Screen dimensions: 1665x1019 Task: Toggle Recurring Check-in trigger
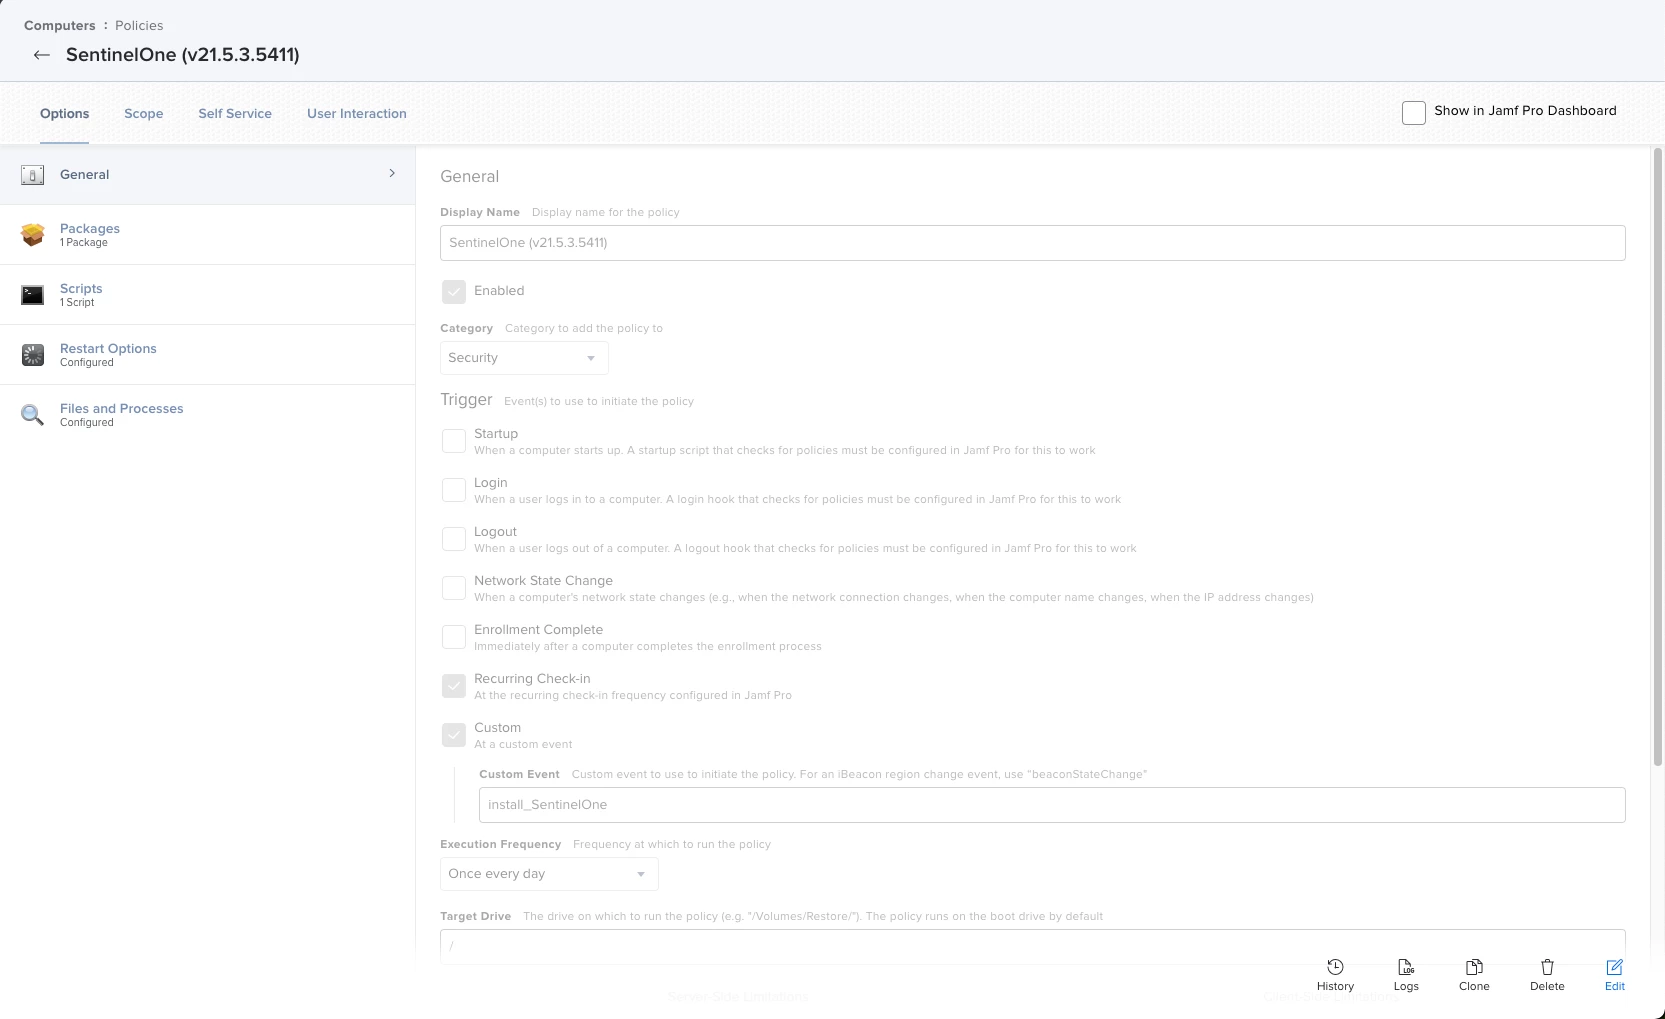tap(454, 686)
